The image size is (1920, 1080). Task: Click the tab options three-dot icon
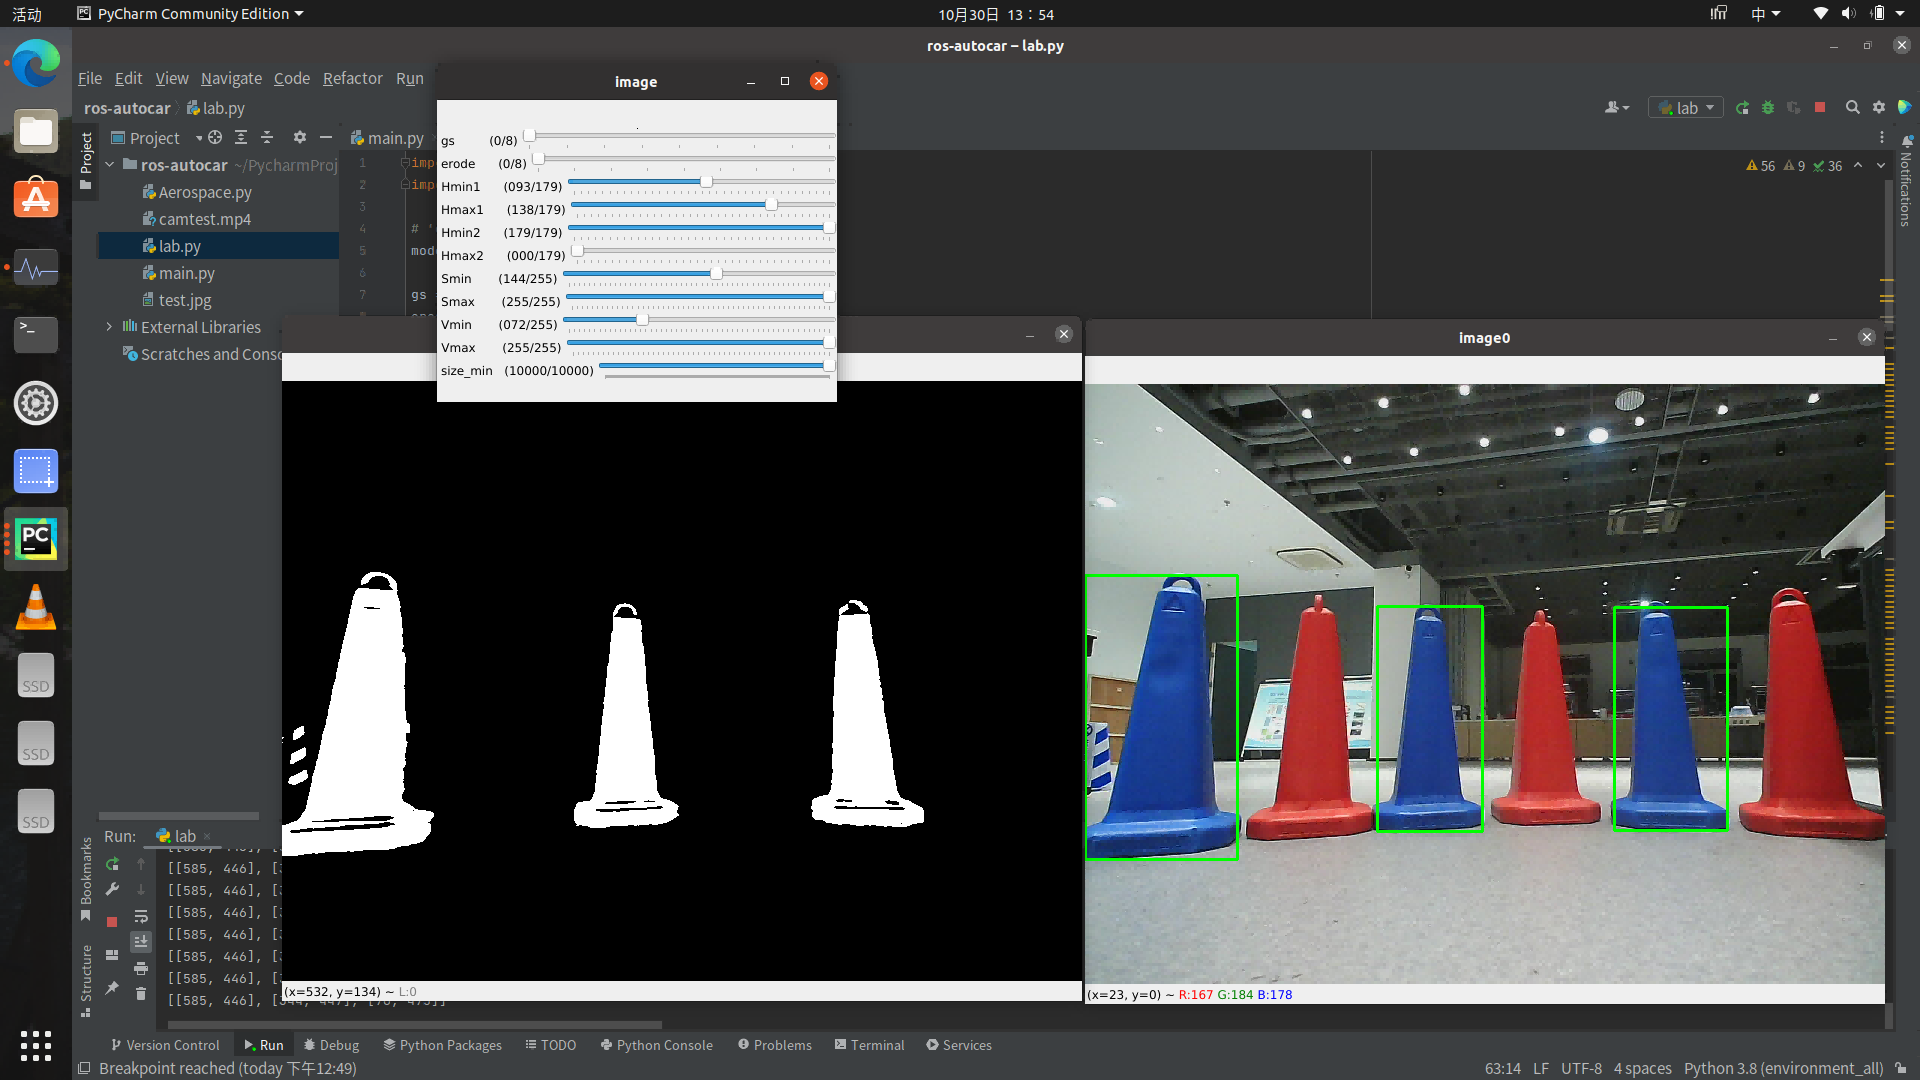[x=1882, y=138]
